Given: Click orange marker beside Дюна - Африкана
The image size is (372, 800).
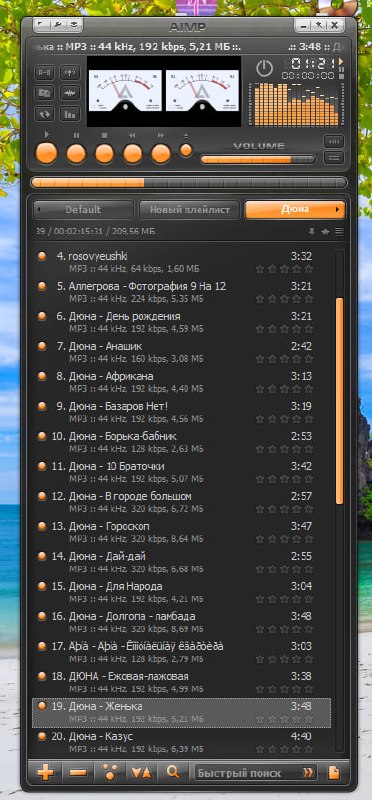Looking at the screenshot, I should (x=42, y=376).
